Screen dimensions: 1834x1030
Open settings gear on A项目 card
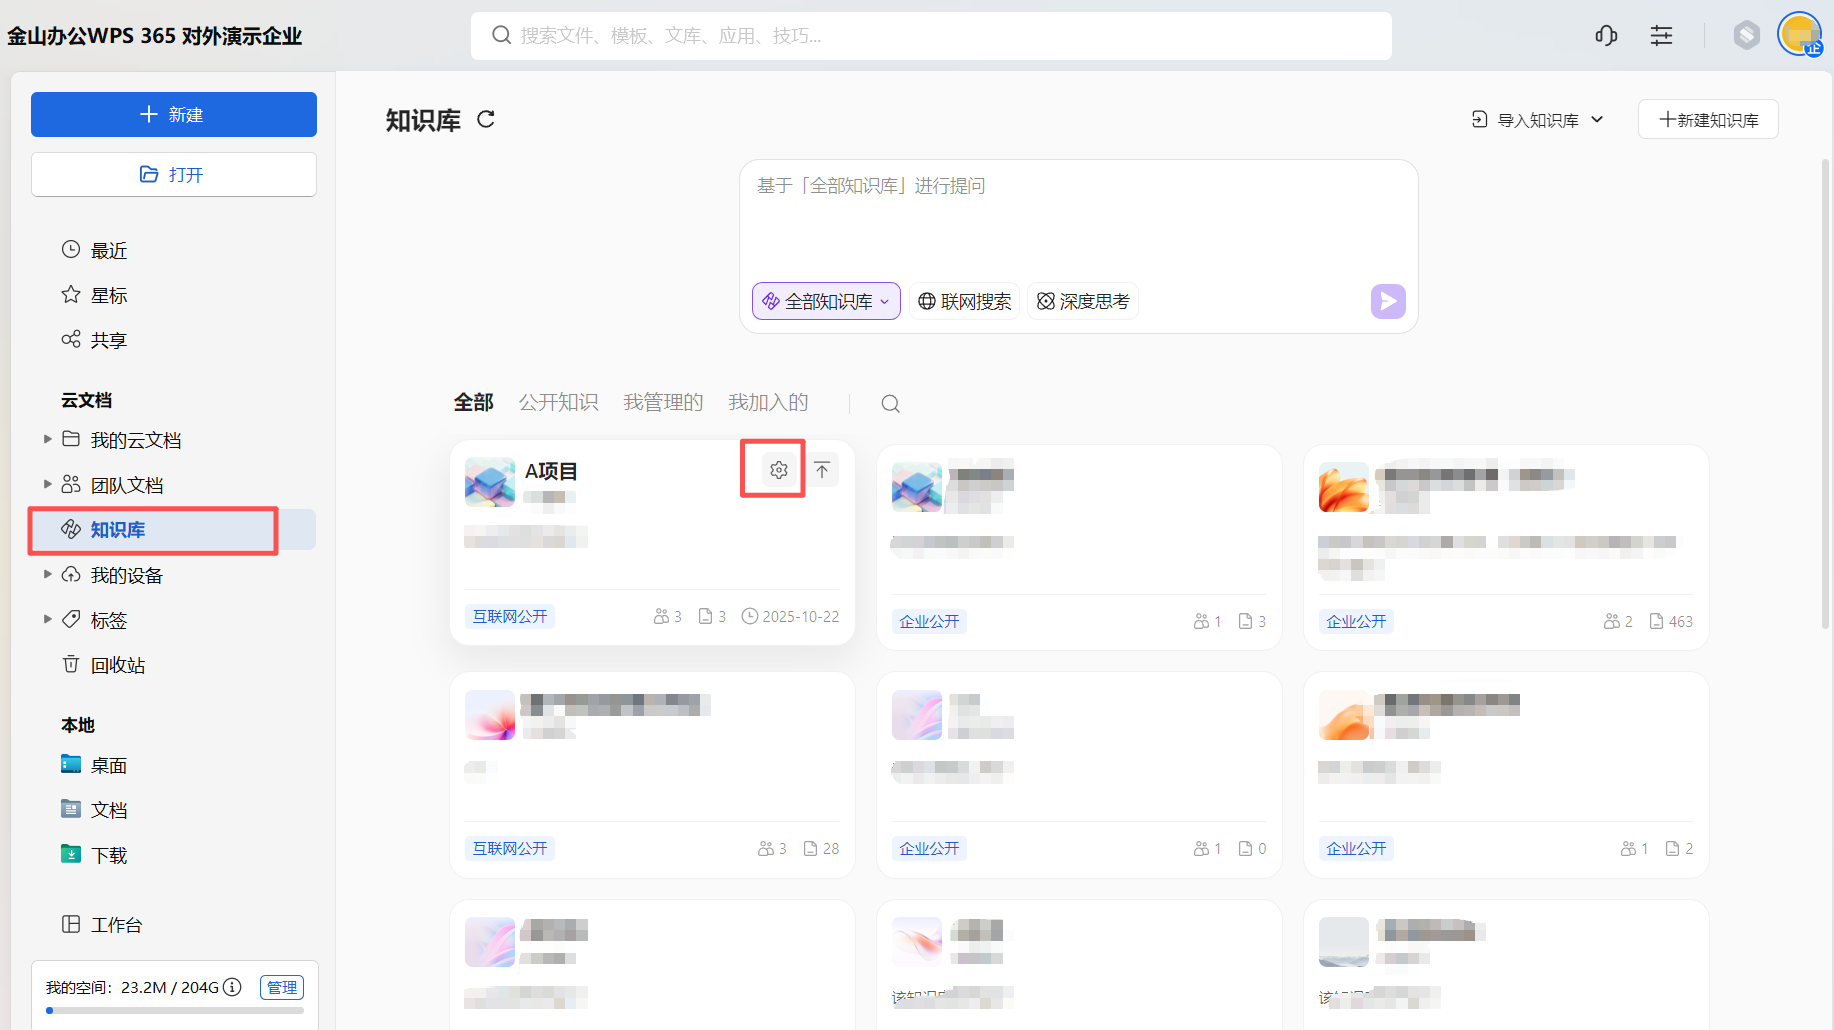(779, 470)
